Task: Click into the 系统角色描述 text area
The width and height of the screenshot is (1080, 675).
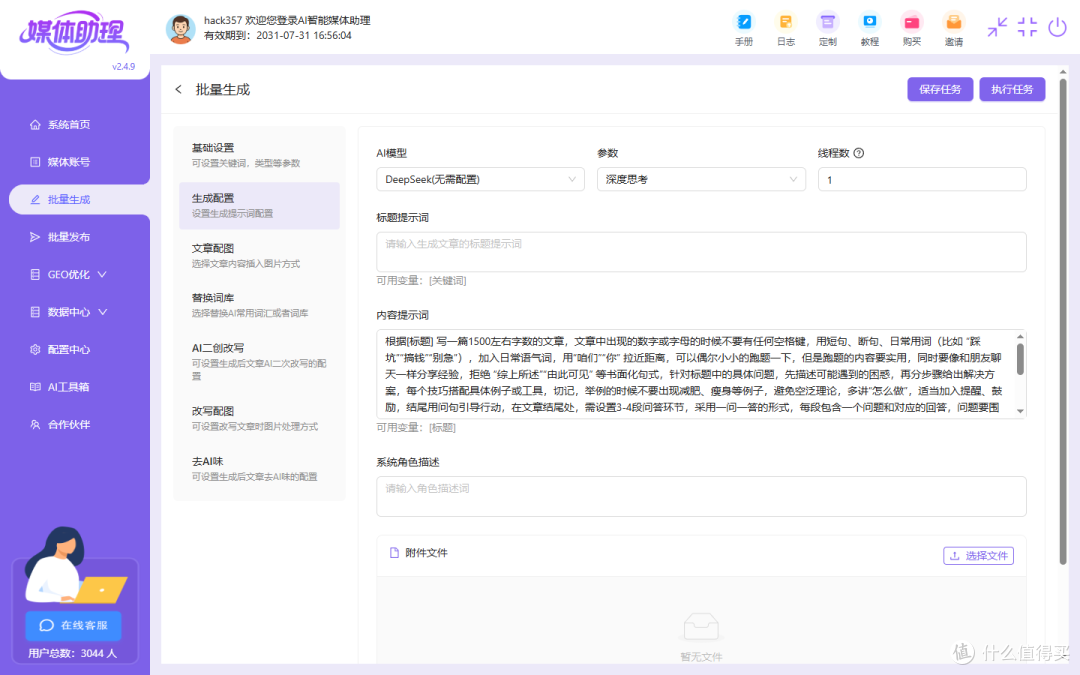Action: tap(701, 496)
